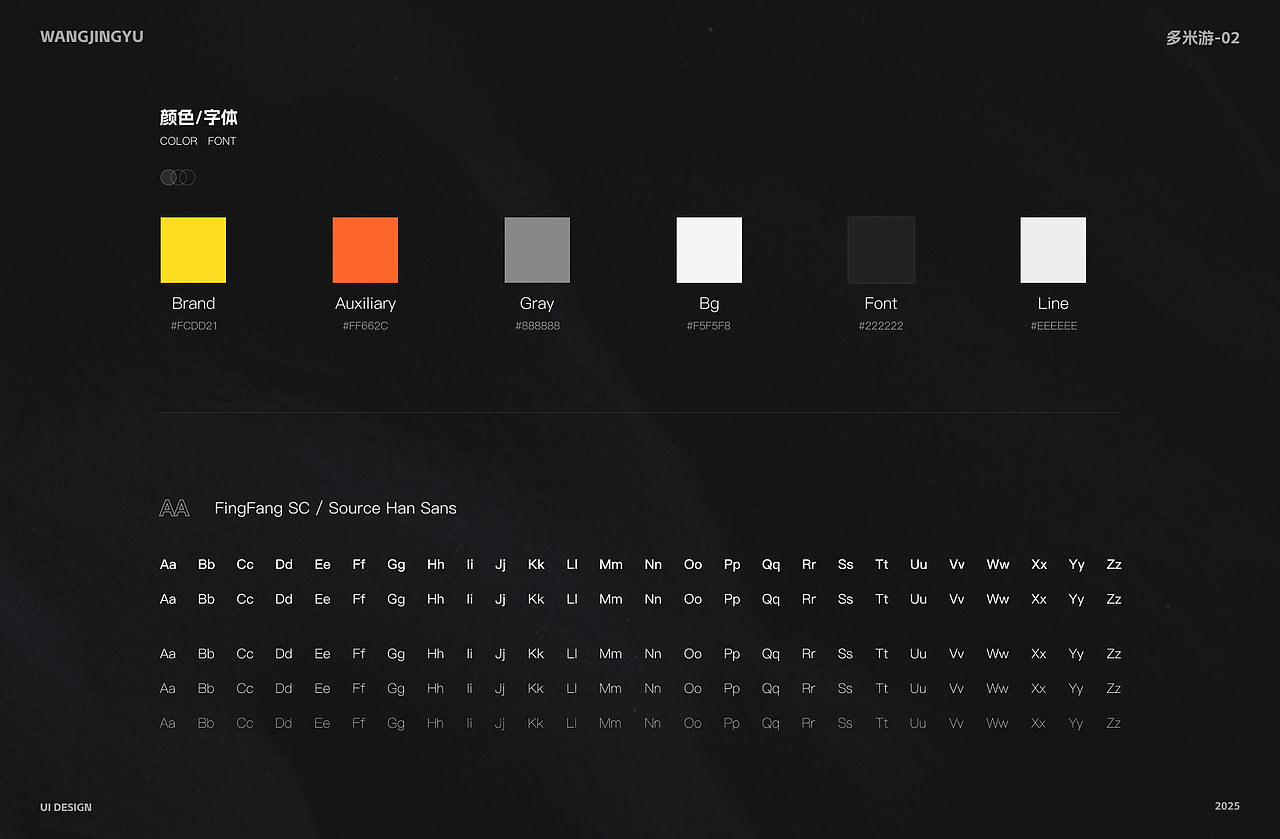Click the Line label text
Screen dimensions: 1280x839
pyautogui.click(x=1053, y=303)
